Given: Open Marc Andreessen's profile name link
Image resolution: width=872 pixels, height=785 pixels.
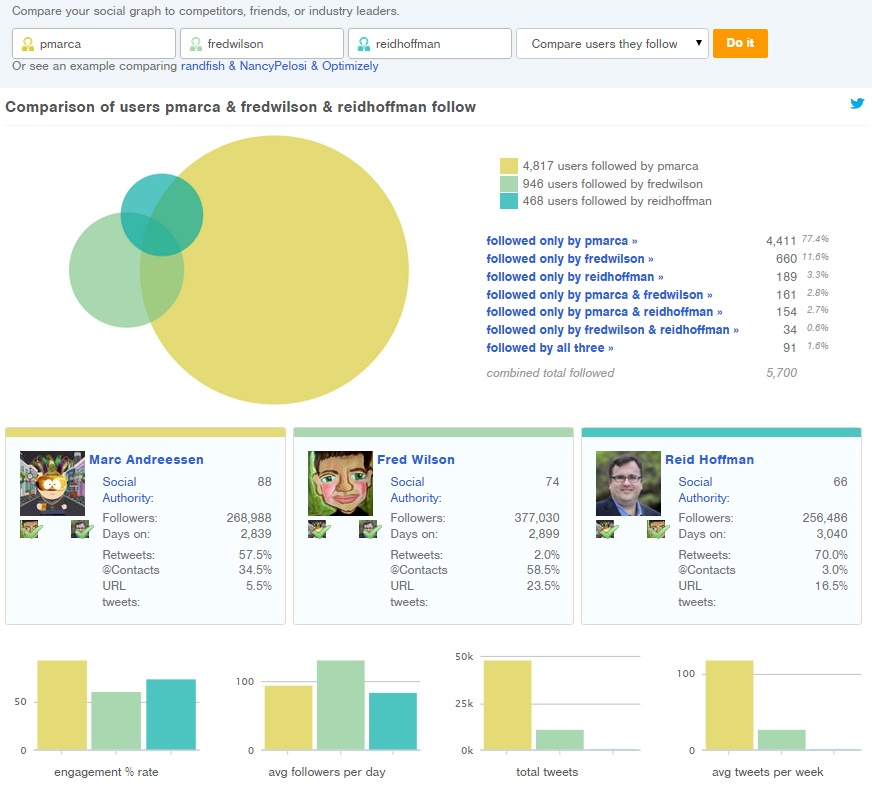Looking at the screenshot, I should [146, 459].
